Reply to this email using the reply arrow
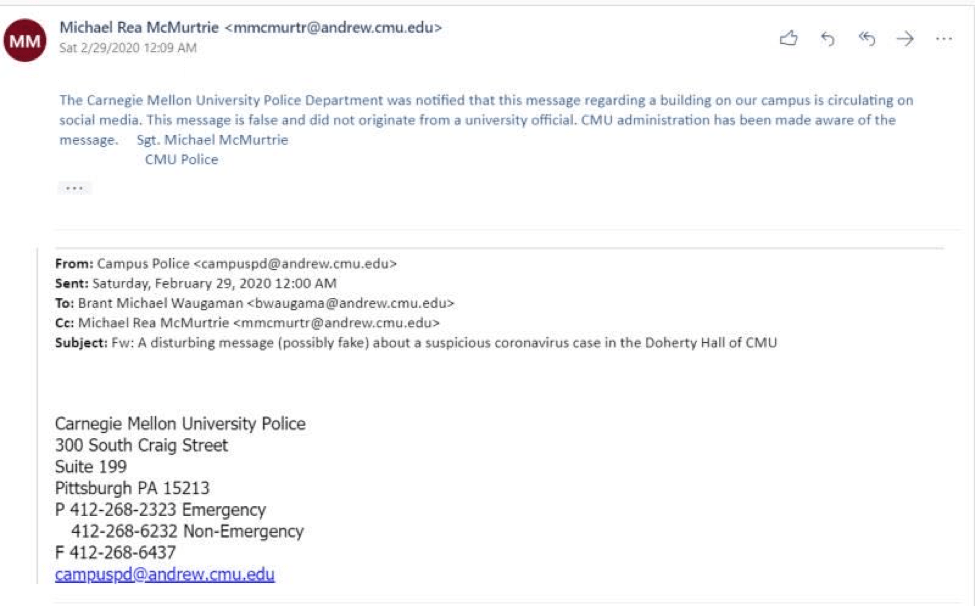This screenshot has width=975, height=606. tap(828, 39)
